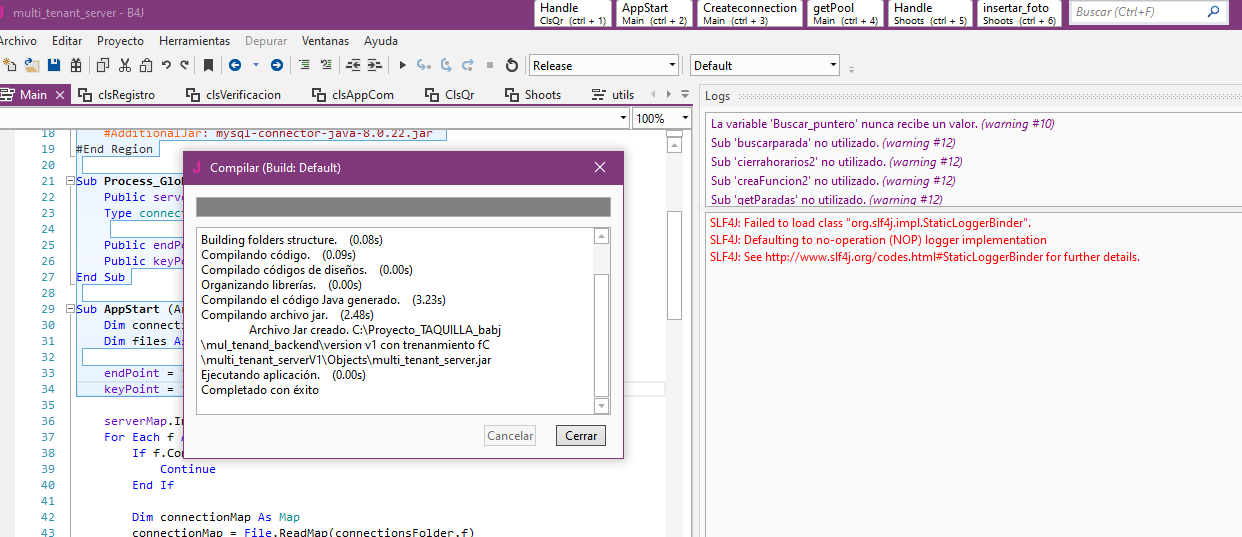Open the Release build mode dropdown
The height and width of the screenshot is (537, 1242).
click(x=604, y=65)
